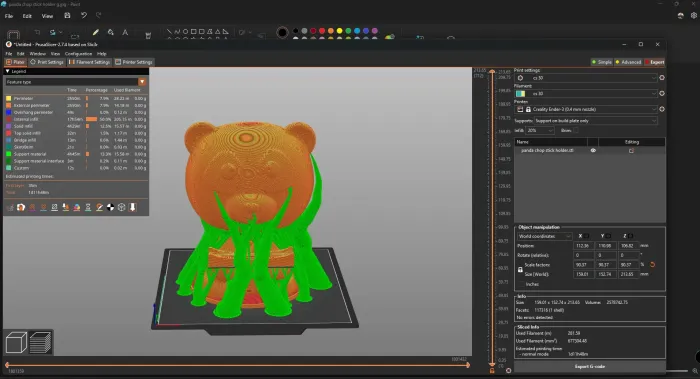Select the Paint pencil tool
700x379 pixels.
[x=96, y=32]
